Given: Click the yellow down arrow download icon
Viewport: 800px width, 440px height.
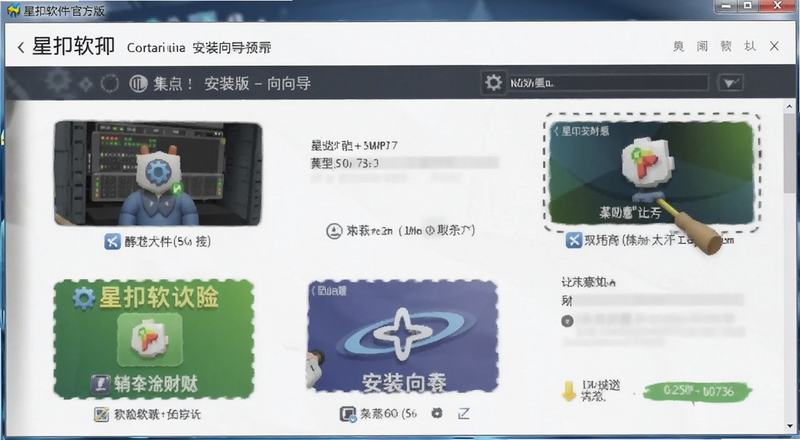Looking at the screenshot, I should [569, 391].
